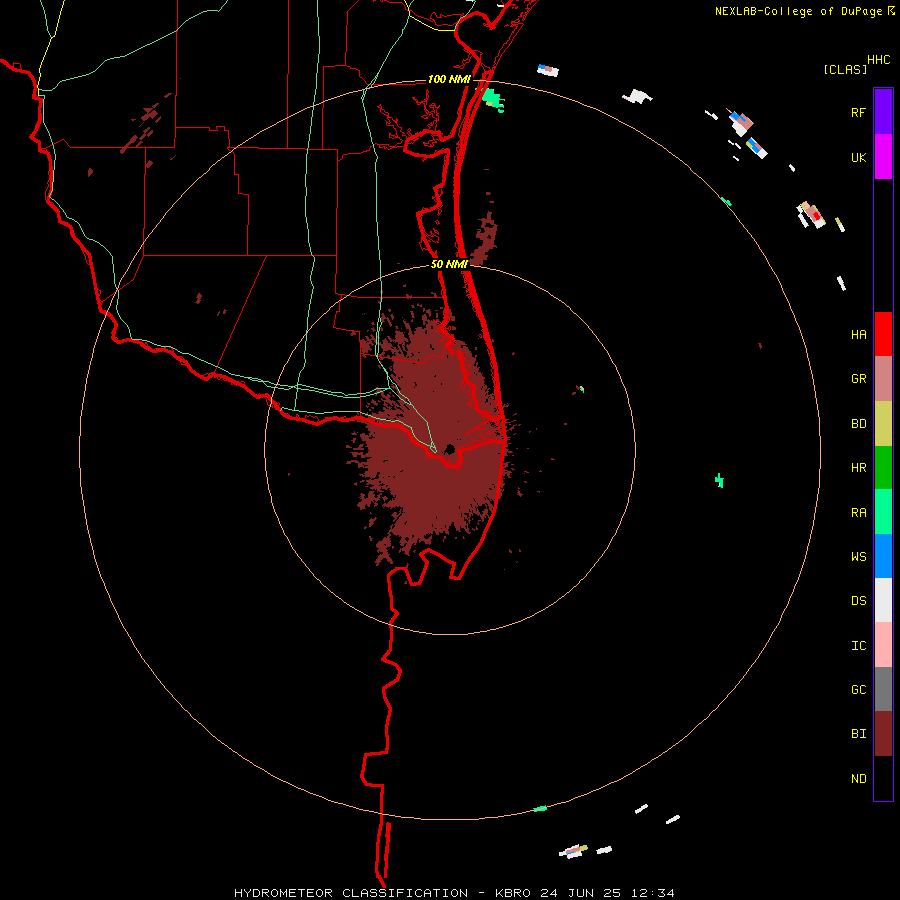This screenshot has width=900, height=900.
Task: Click the white echo east of the 100 NMI label
Action: pyautogui.click(x=637, y=96)
